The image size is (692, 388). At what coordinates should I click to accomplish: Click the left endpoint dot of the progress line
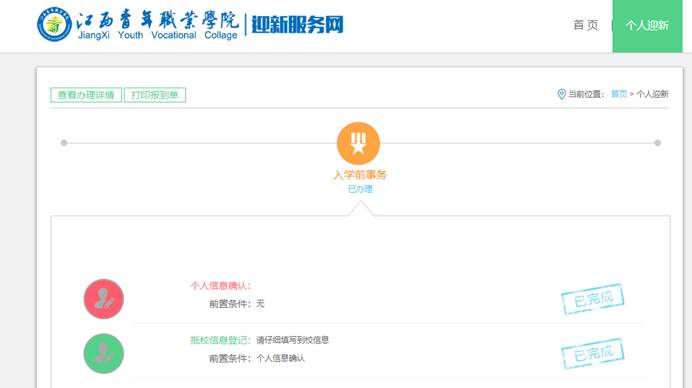(x=64, y=143)
